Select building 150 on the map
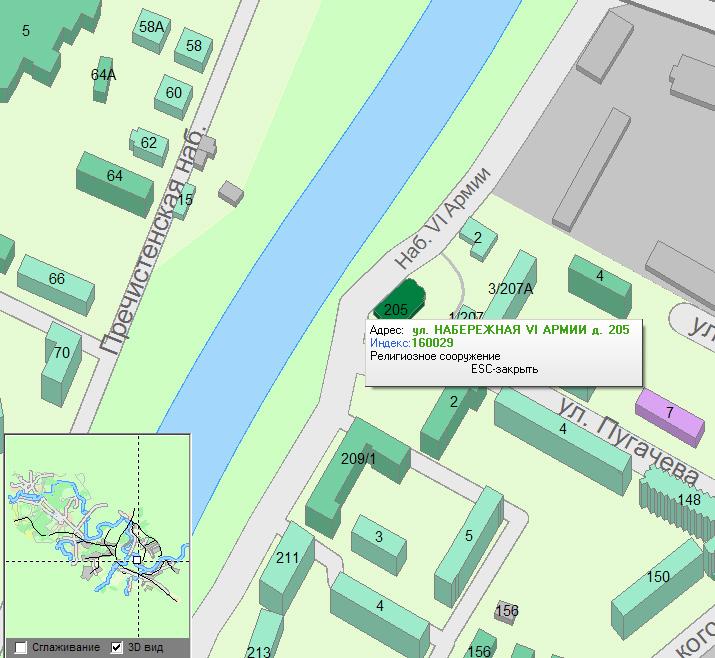 [x=656, y=578]
